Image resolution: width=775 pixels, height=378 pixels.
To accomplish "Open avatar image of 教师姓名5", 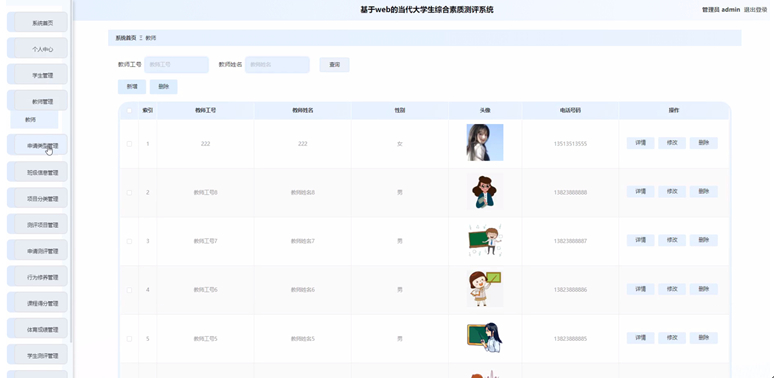I will coord(485,337).
